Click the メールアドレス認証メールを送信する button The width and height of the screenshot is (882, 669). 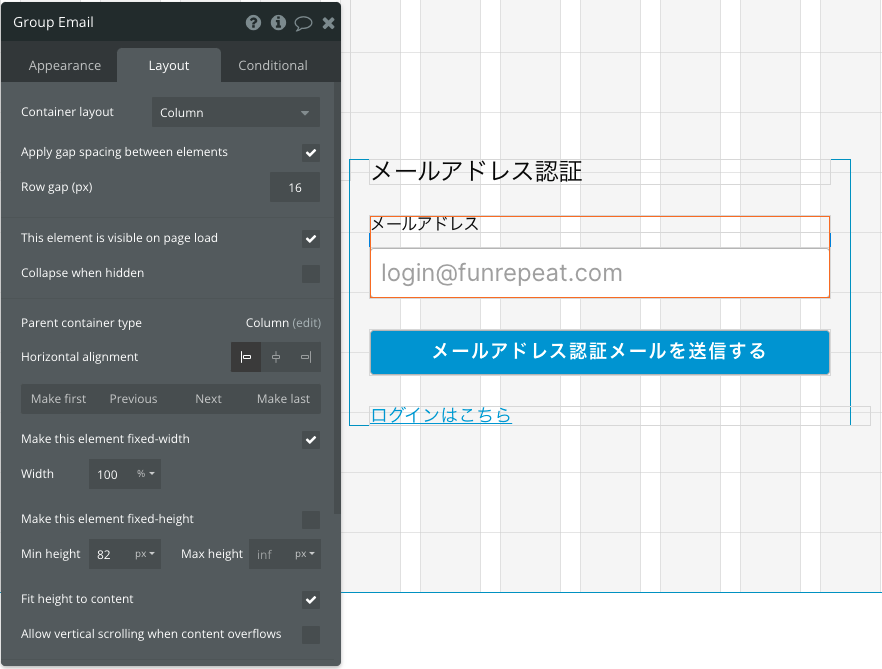(600, 352)
